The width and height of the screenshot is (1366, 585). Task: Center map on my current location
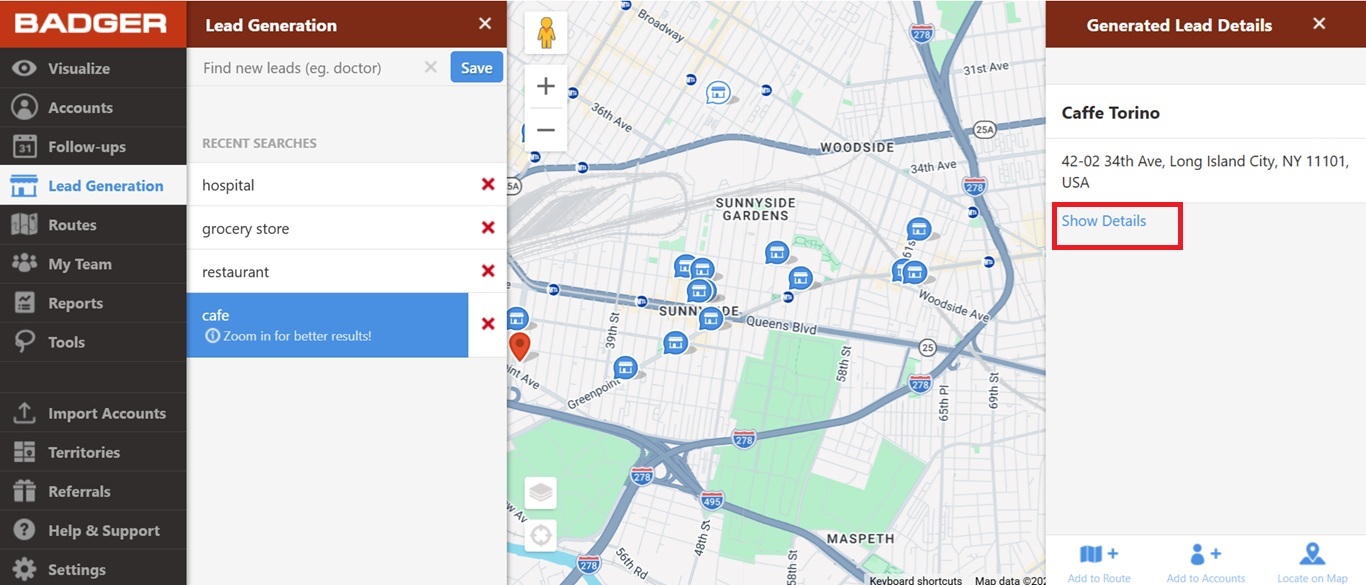coord(541,535)
